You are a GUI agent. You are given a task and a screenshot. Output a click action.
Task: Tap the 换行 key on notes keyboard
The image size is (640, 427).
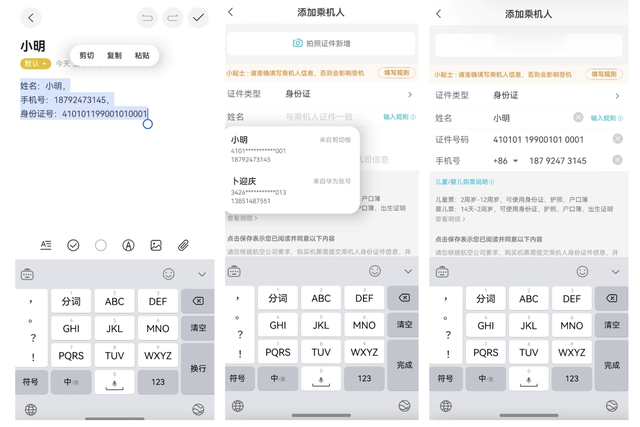(198, 368)
